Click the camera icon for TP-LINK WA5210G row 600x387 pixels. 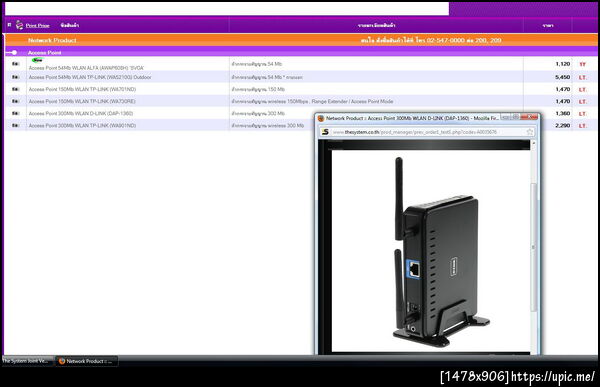click(x=15, y=77)
